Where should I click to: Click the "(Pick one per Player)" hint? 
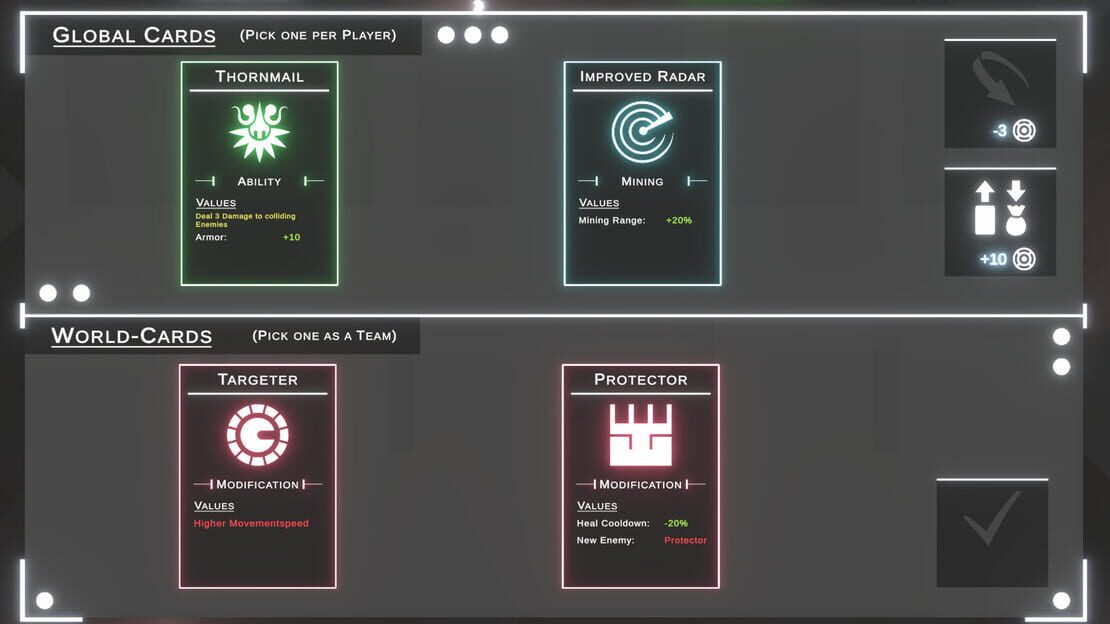coord(318,35)
